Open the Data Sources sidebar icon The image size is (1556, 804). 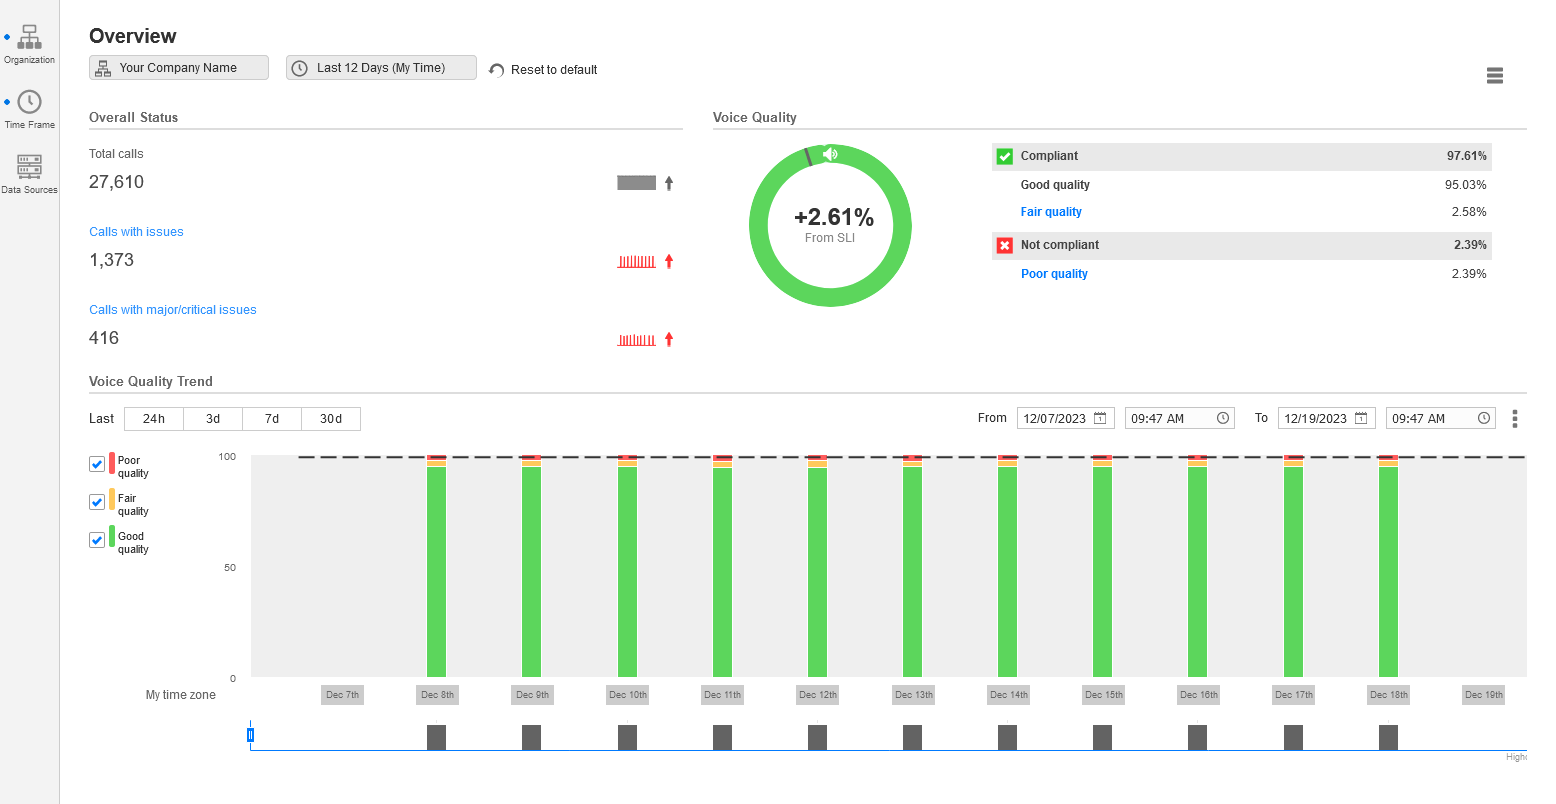(x=30, y=166)
